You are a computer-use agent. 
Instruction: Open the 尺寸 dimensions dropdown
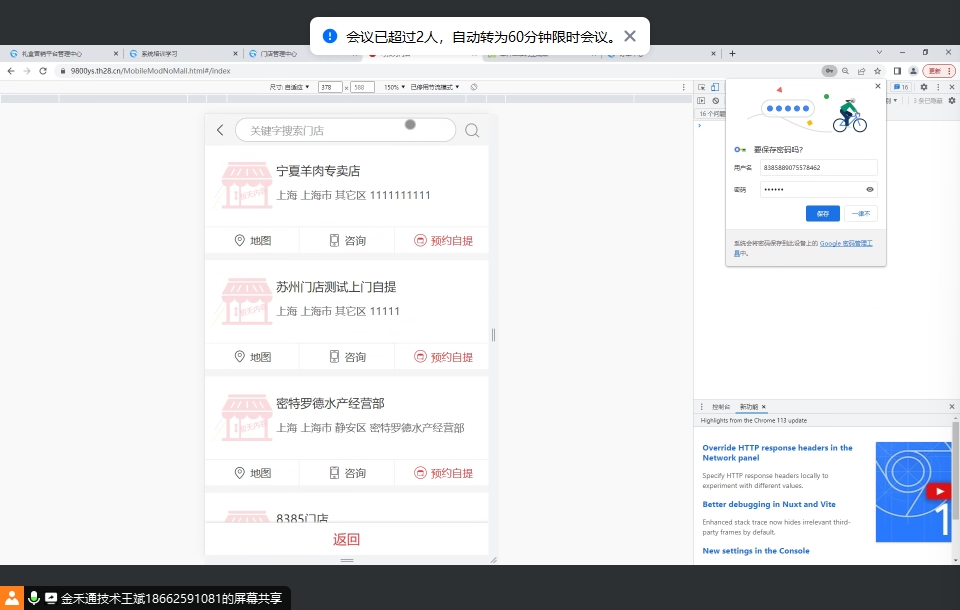(290, 88)
